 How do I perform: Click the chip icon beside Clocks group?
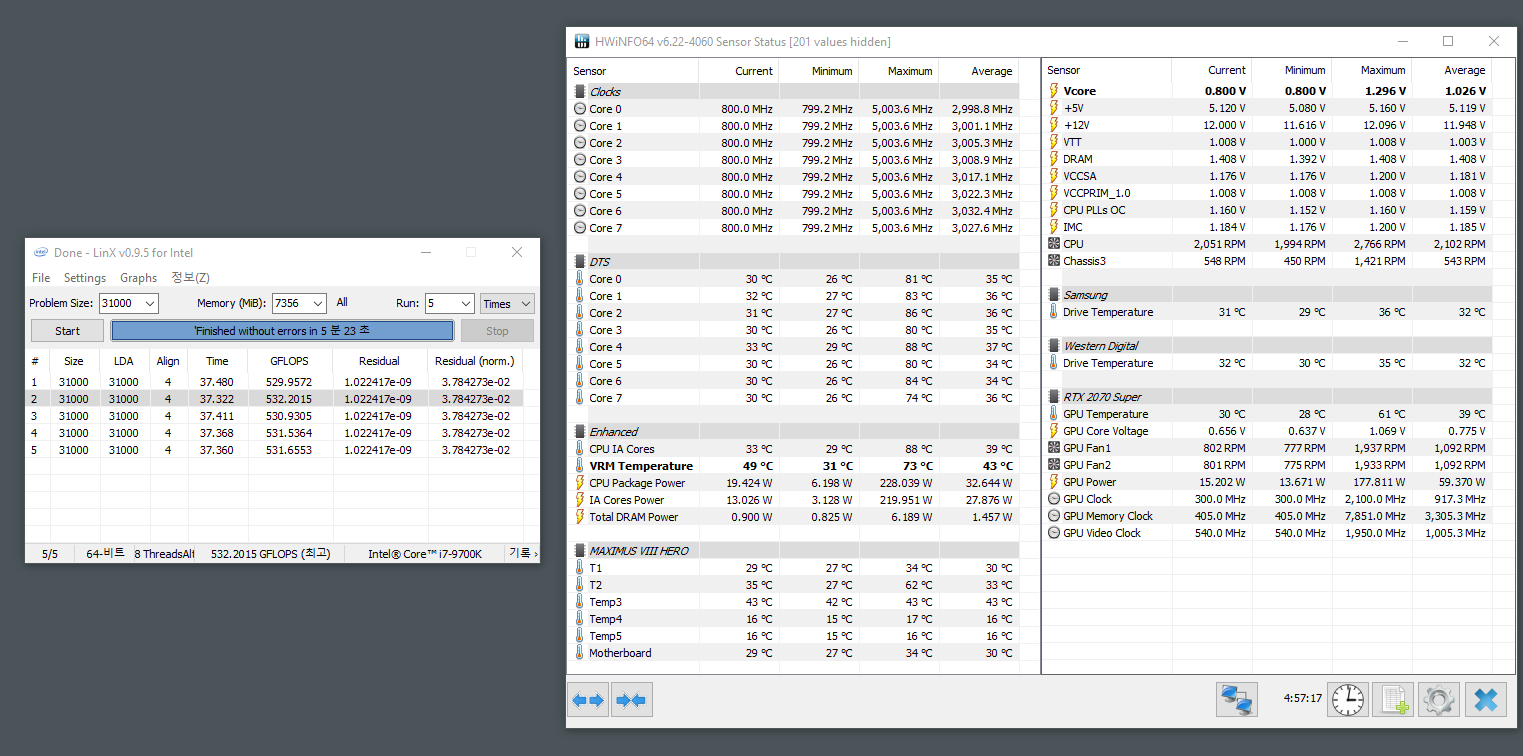580,92
